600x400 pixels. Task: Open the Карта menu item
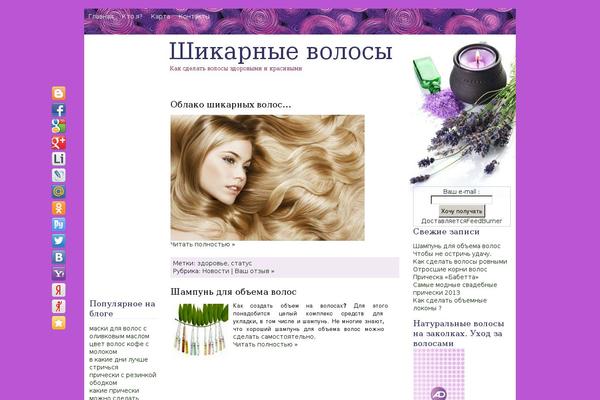160,17
